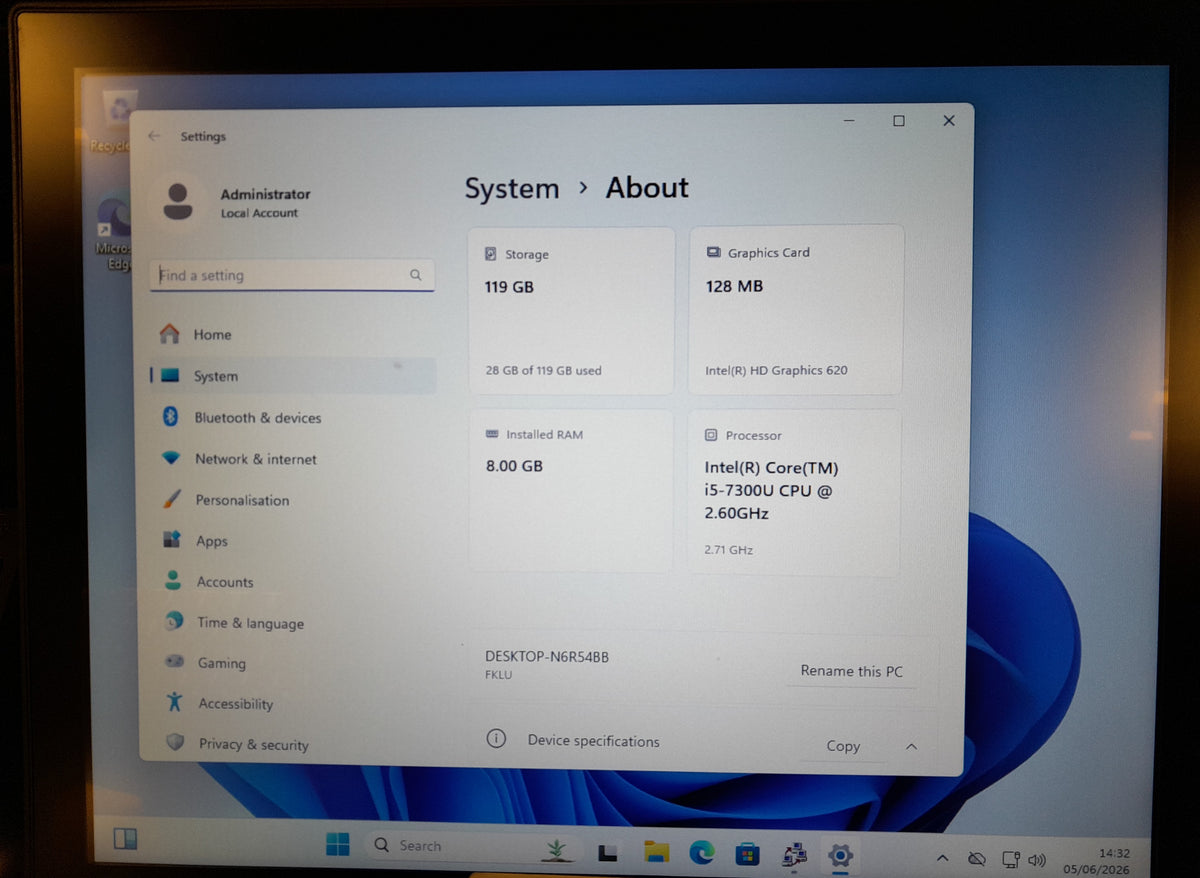Click the Settings gear taskbar icon
The width and height of the screenshot is (1200, 878).
[x=840, y=856]
